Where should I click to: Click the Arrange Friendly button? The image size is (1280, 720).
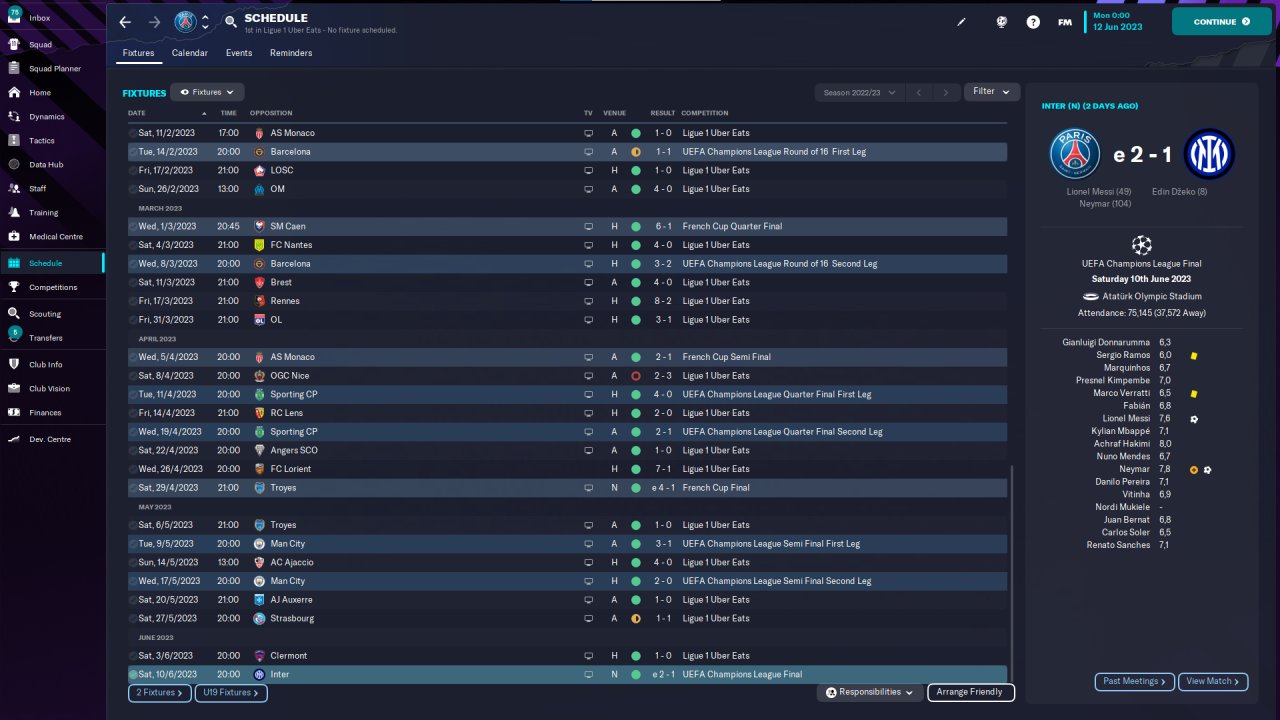[971, 692]
